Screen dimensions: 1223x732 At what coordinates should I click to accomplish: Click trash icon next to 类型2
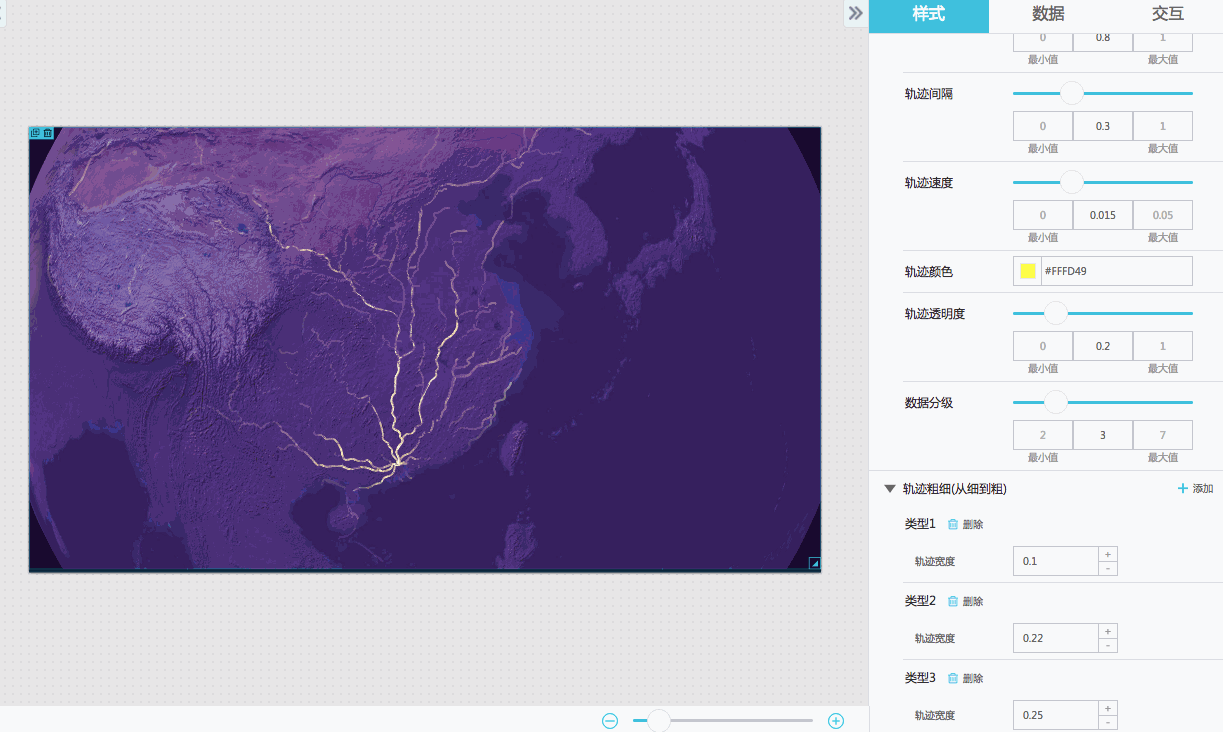click(953, 601)
